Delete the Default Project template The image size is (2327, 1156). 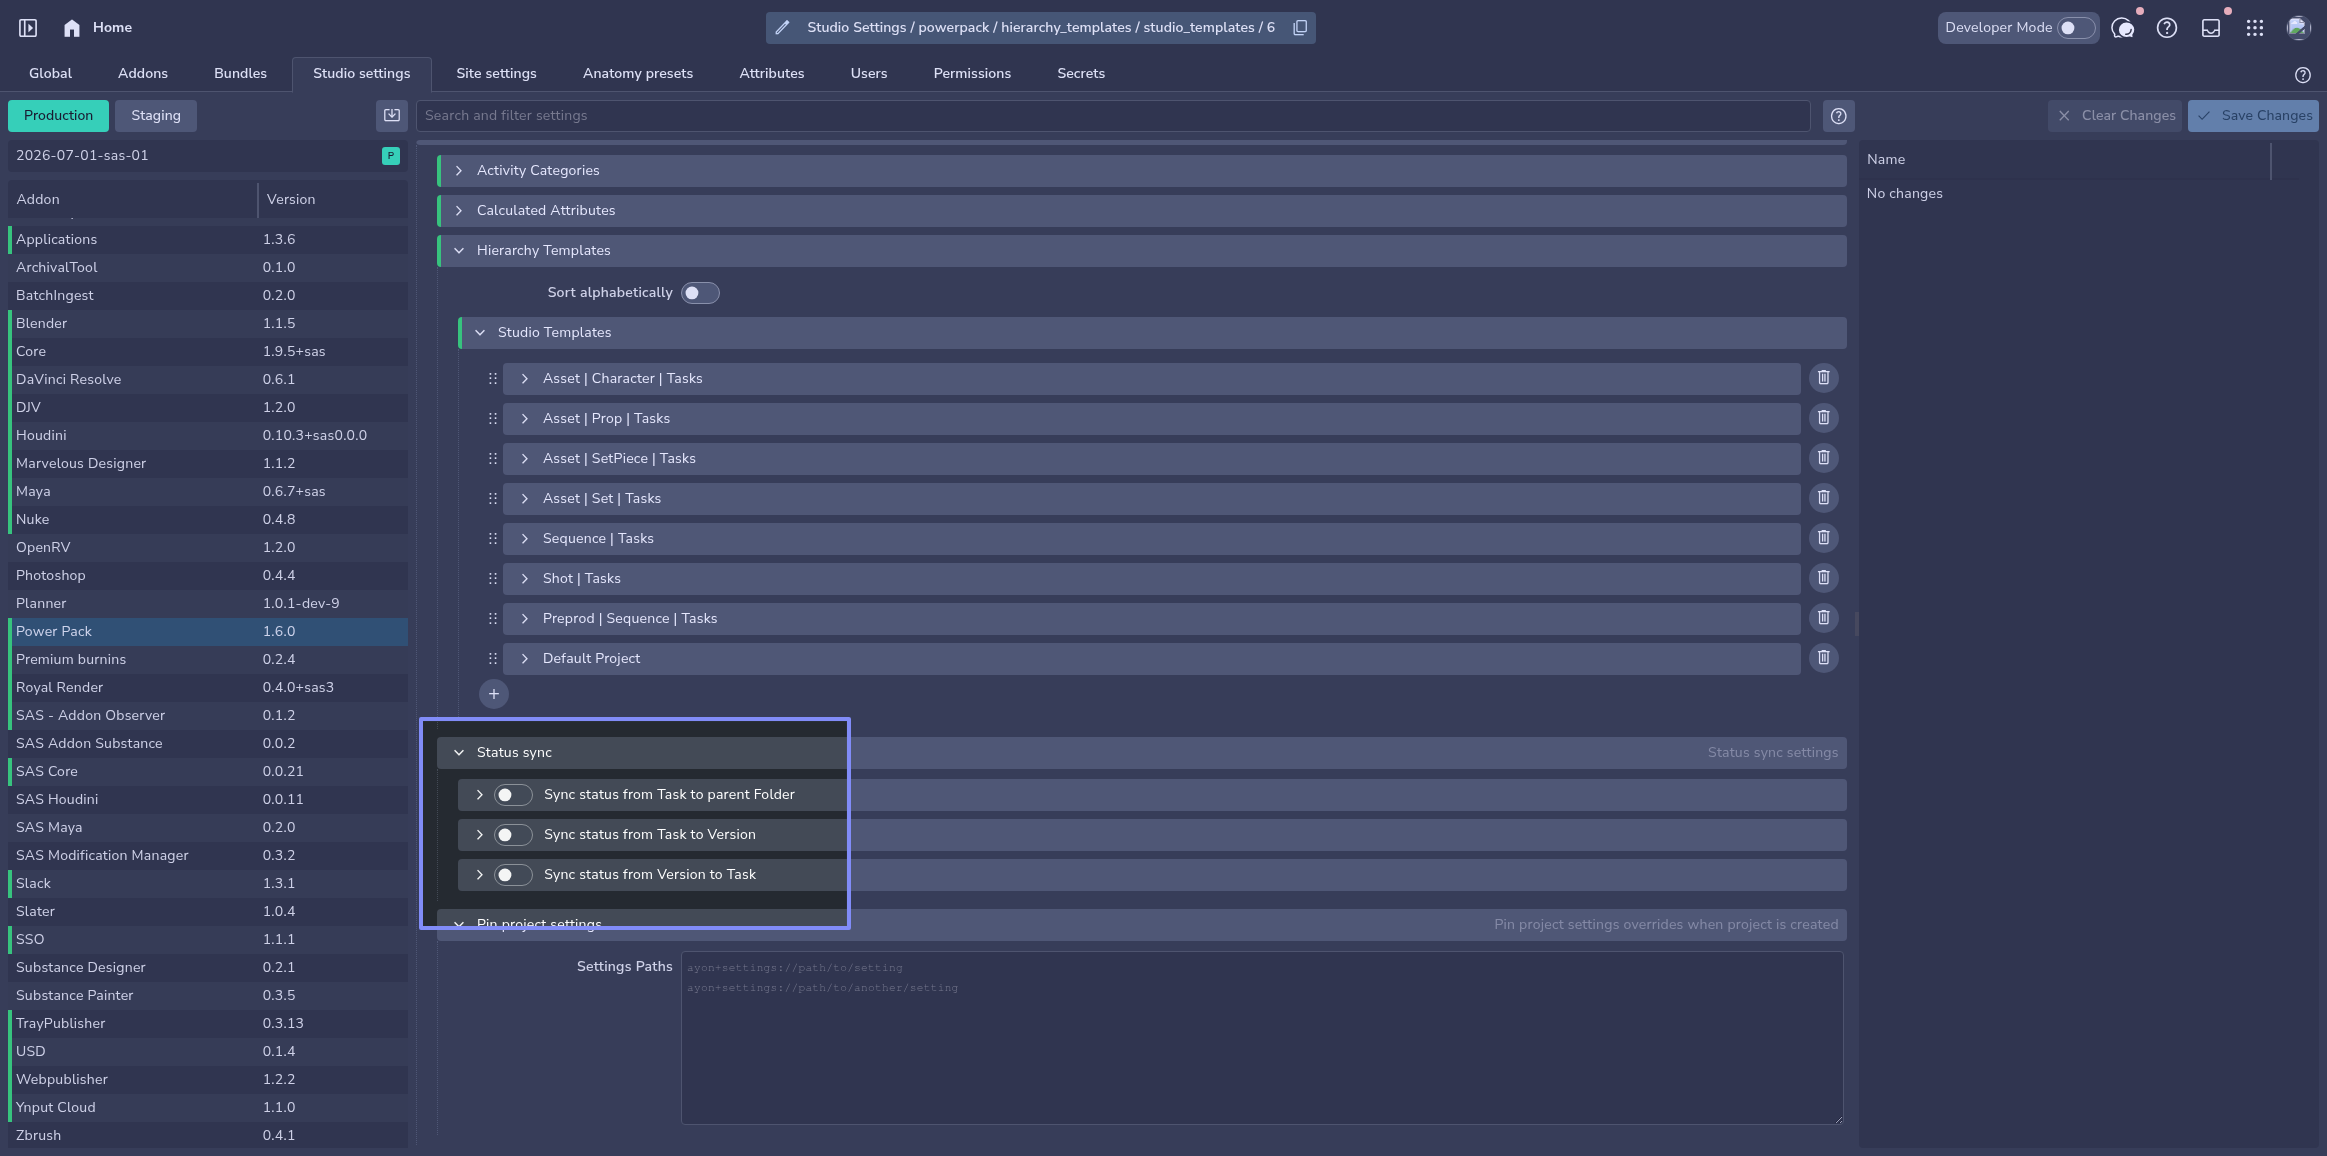click(x=1824, y=658)
